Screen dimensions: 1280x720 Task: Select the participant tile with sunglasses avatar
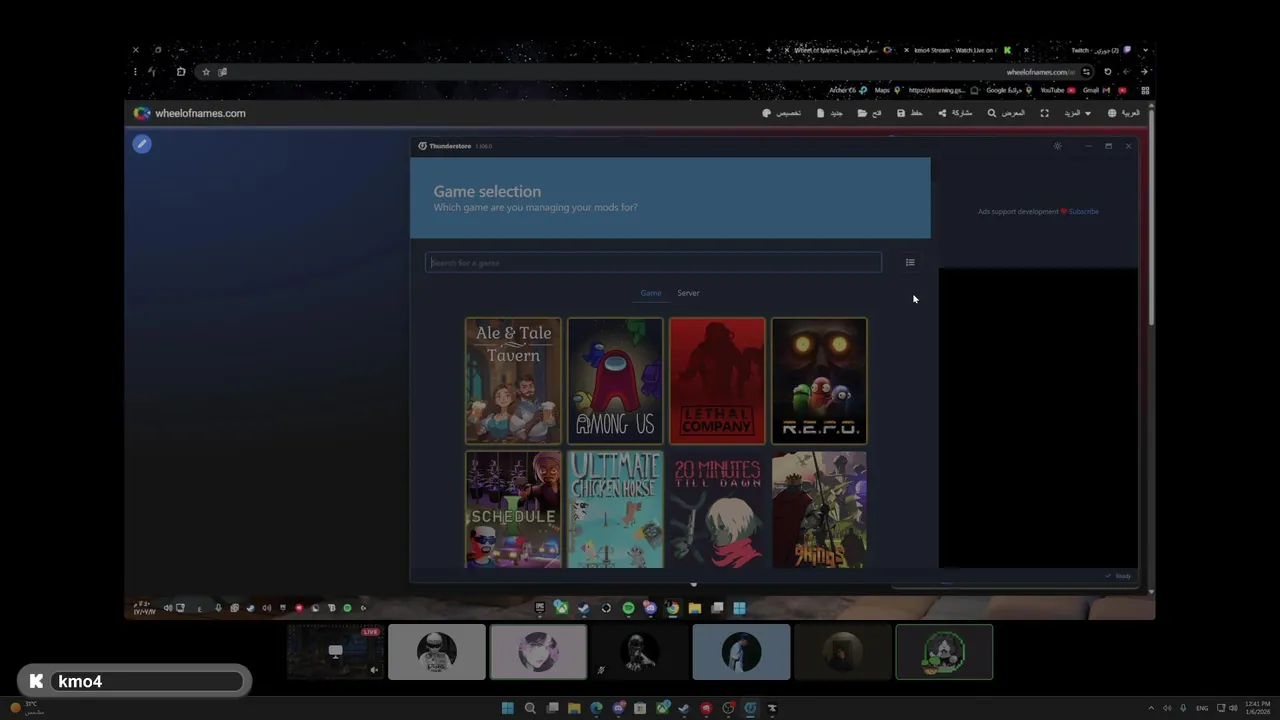click(x=437, y=652)
